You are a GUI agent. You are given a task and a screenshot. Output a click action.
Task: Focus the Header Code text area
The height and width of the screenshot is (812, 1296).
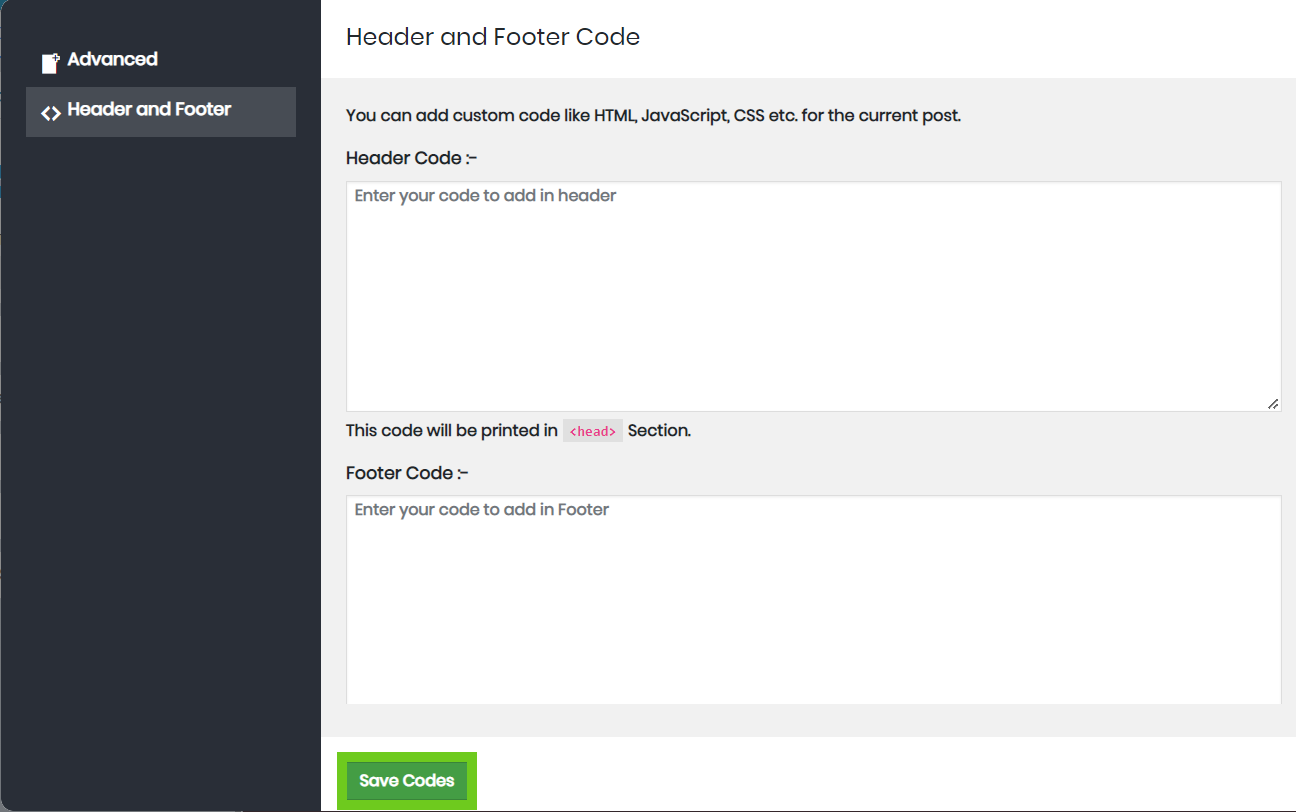[812, 300]
